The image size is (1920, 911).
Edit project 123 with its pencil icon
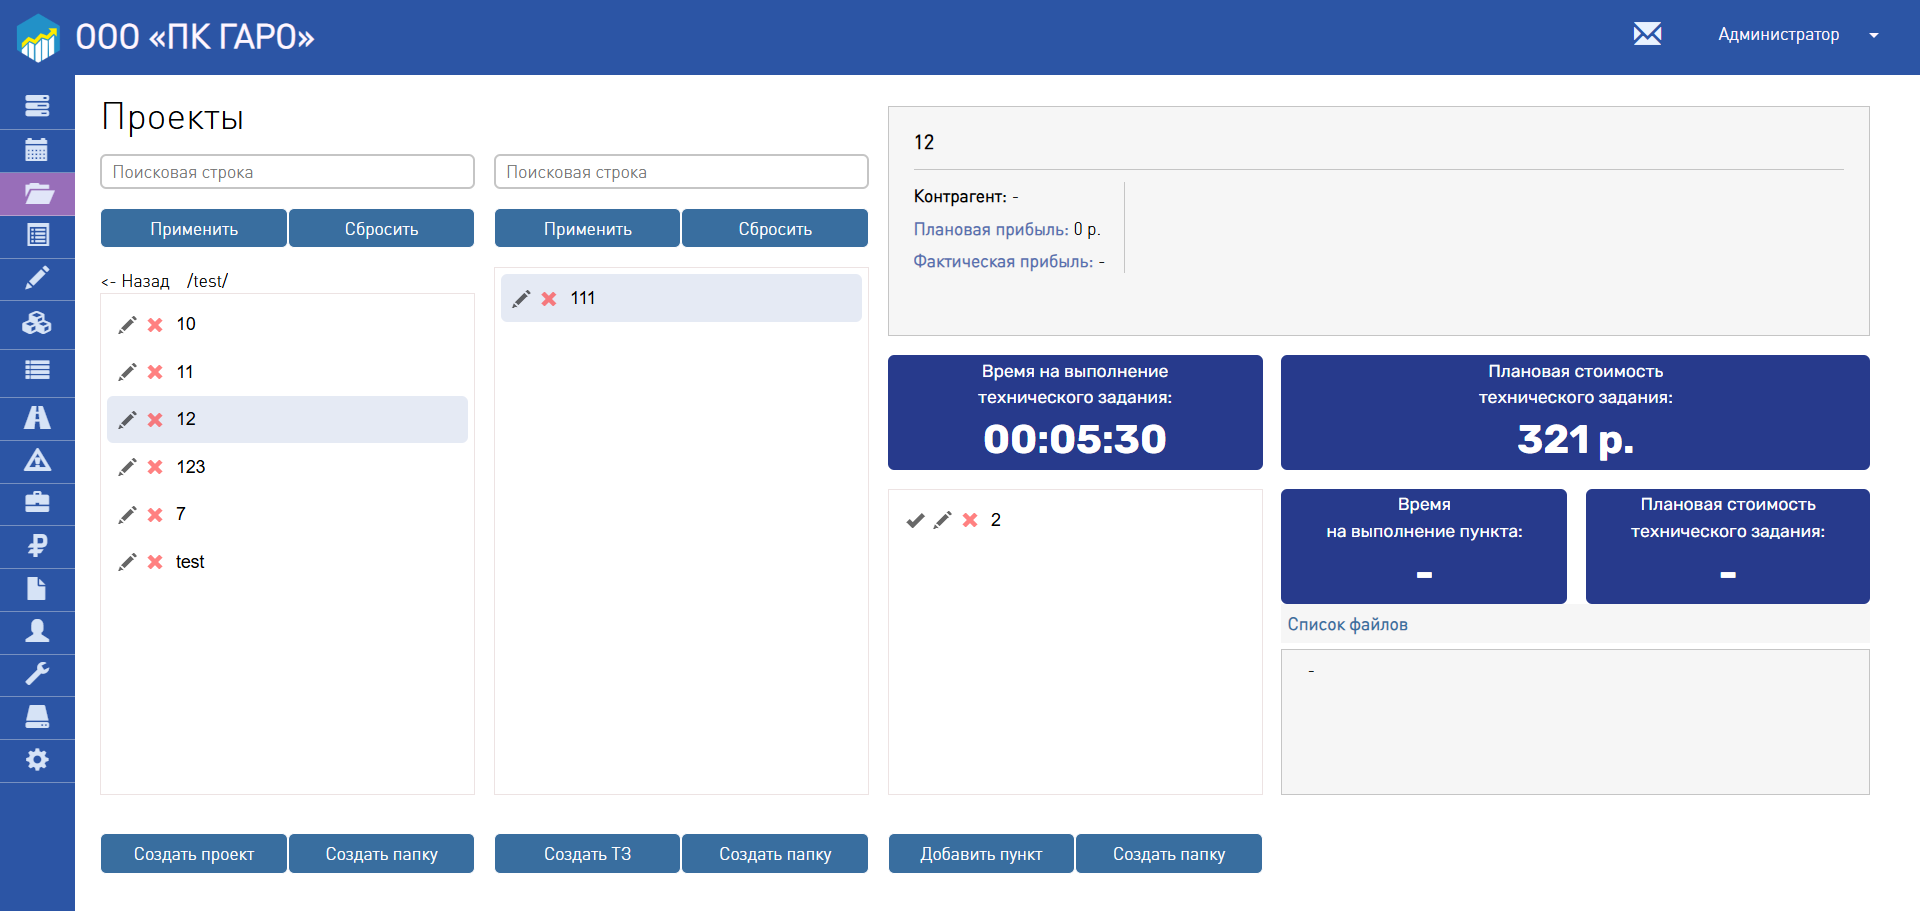127,467
